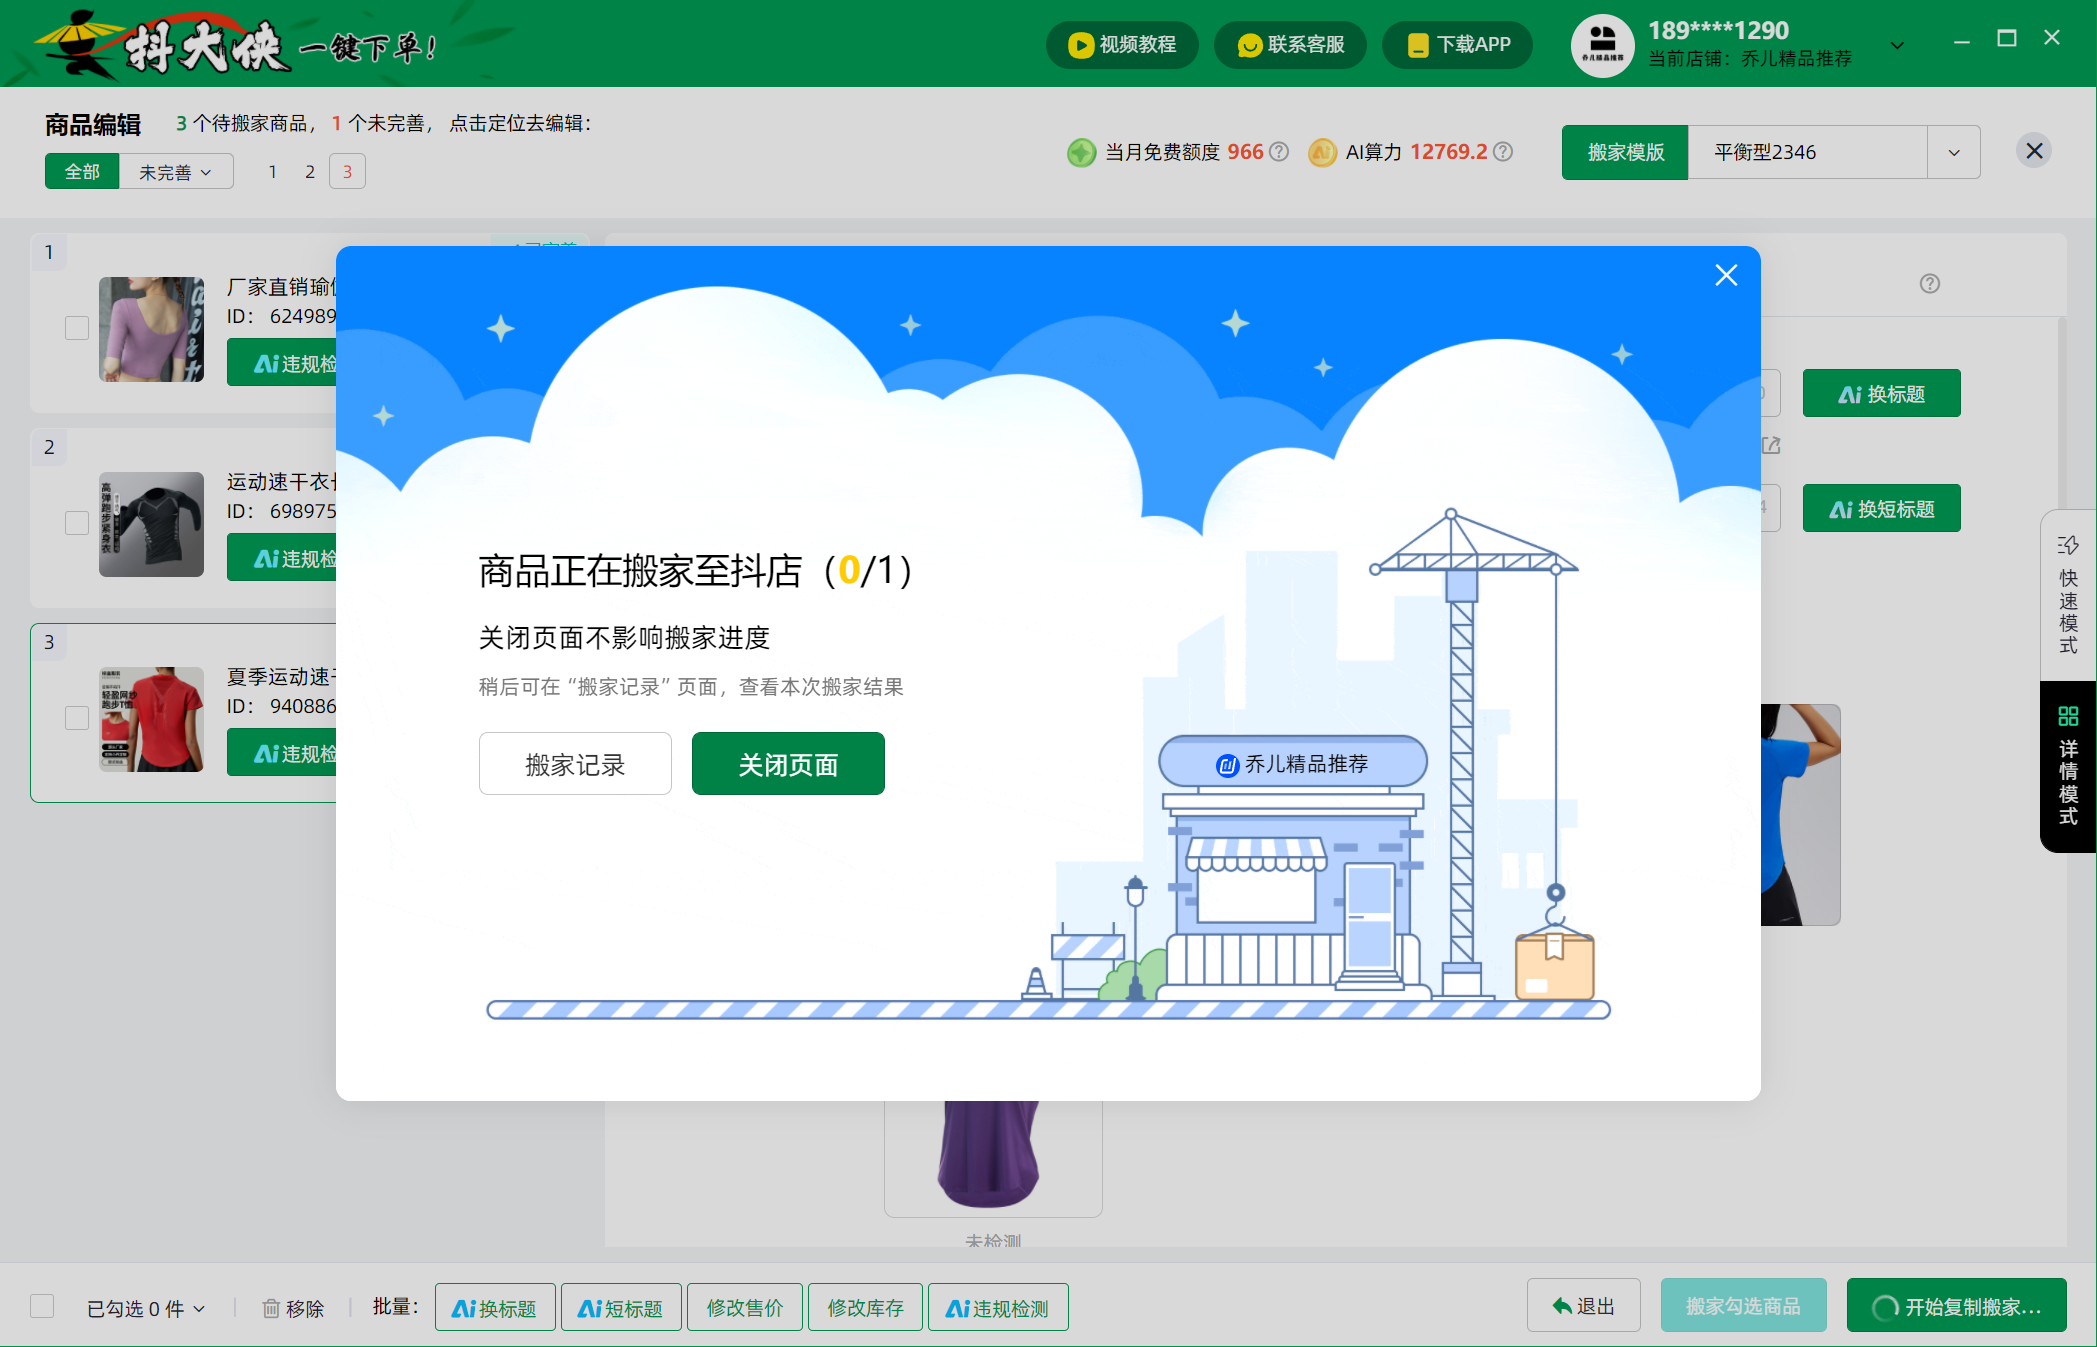Batch Ai违规检测 in bottom bar
Image resolution: width=2097 pixels, height=1347 pixels.
click(998, 1307)
